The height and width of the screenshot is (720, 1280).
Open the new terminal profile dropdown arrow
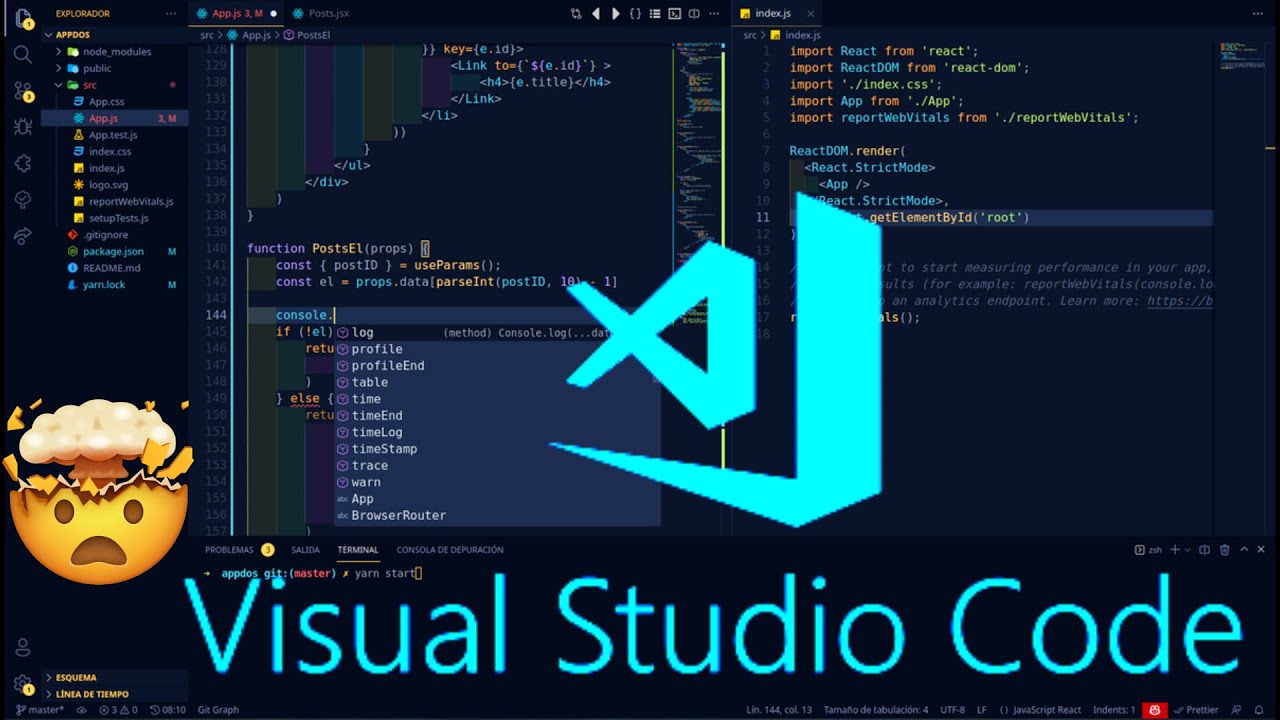coord(1189,550)
